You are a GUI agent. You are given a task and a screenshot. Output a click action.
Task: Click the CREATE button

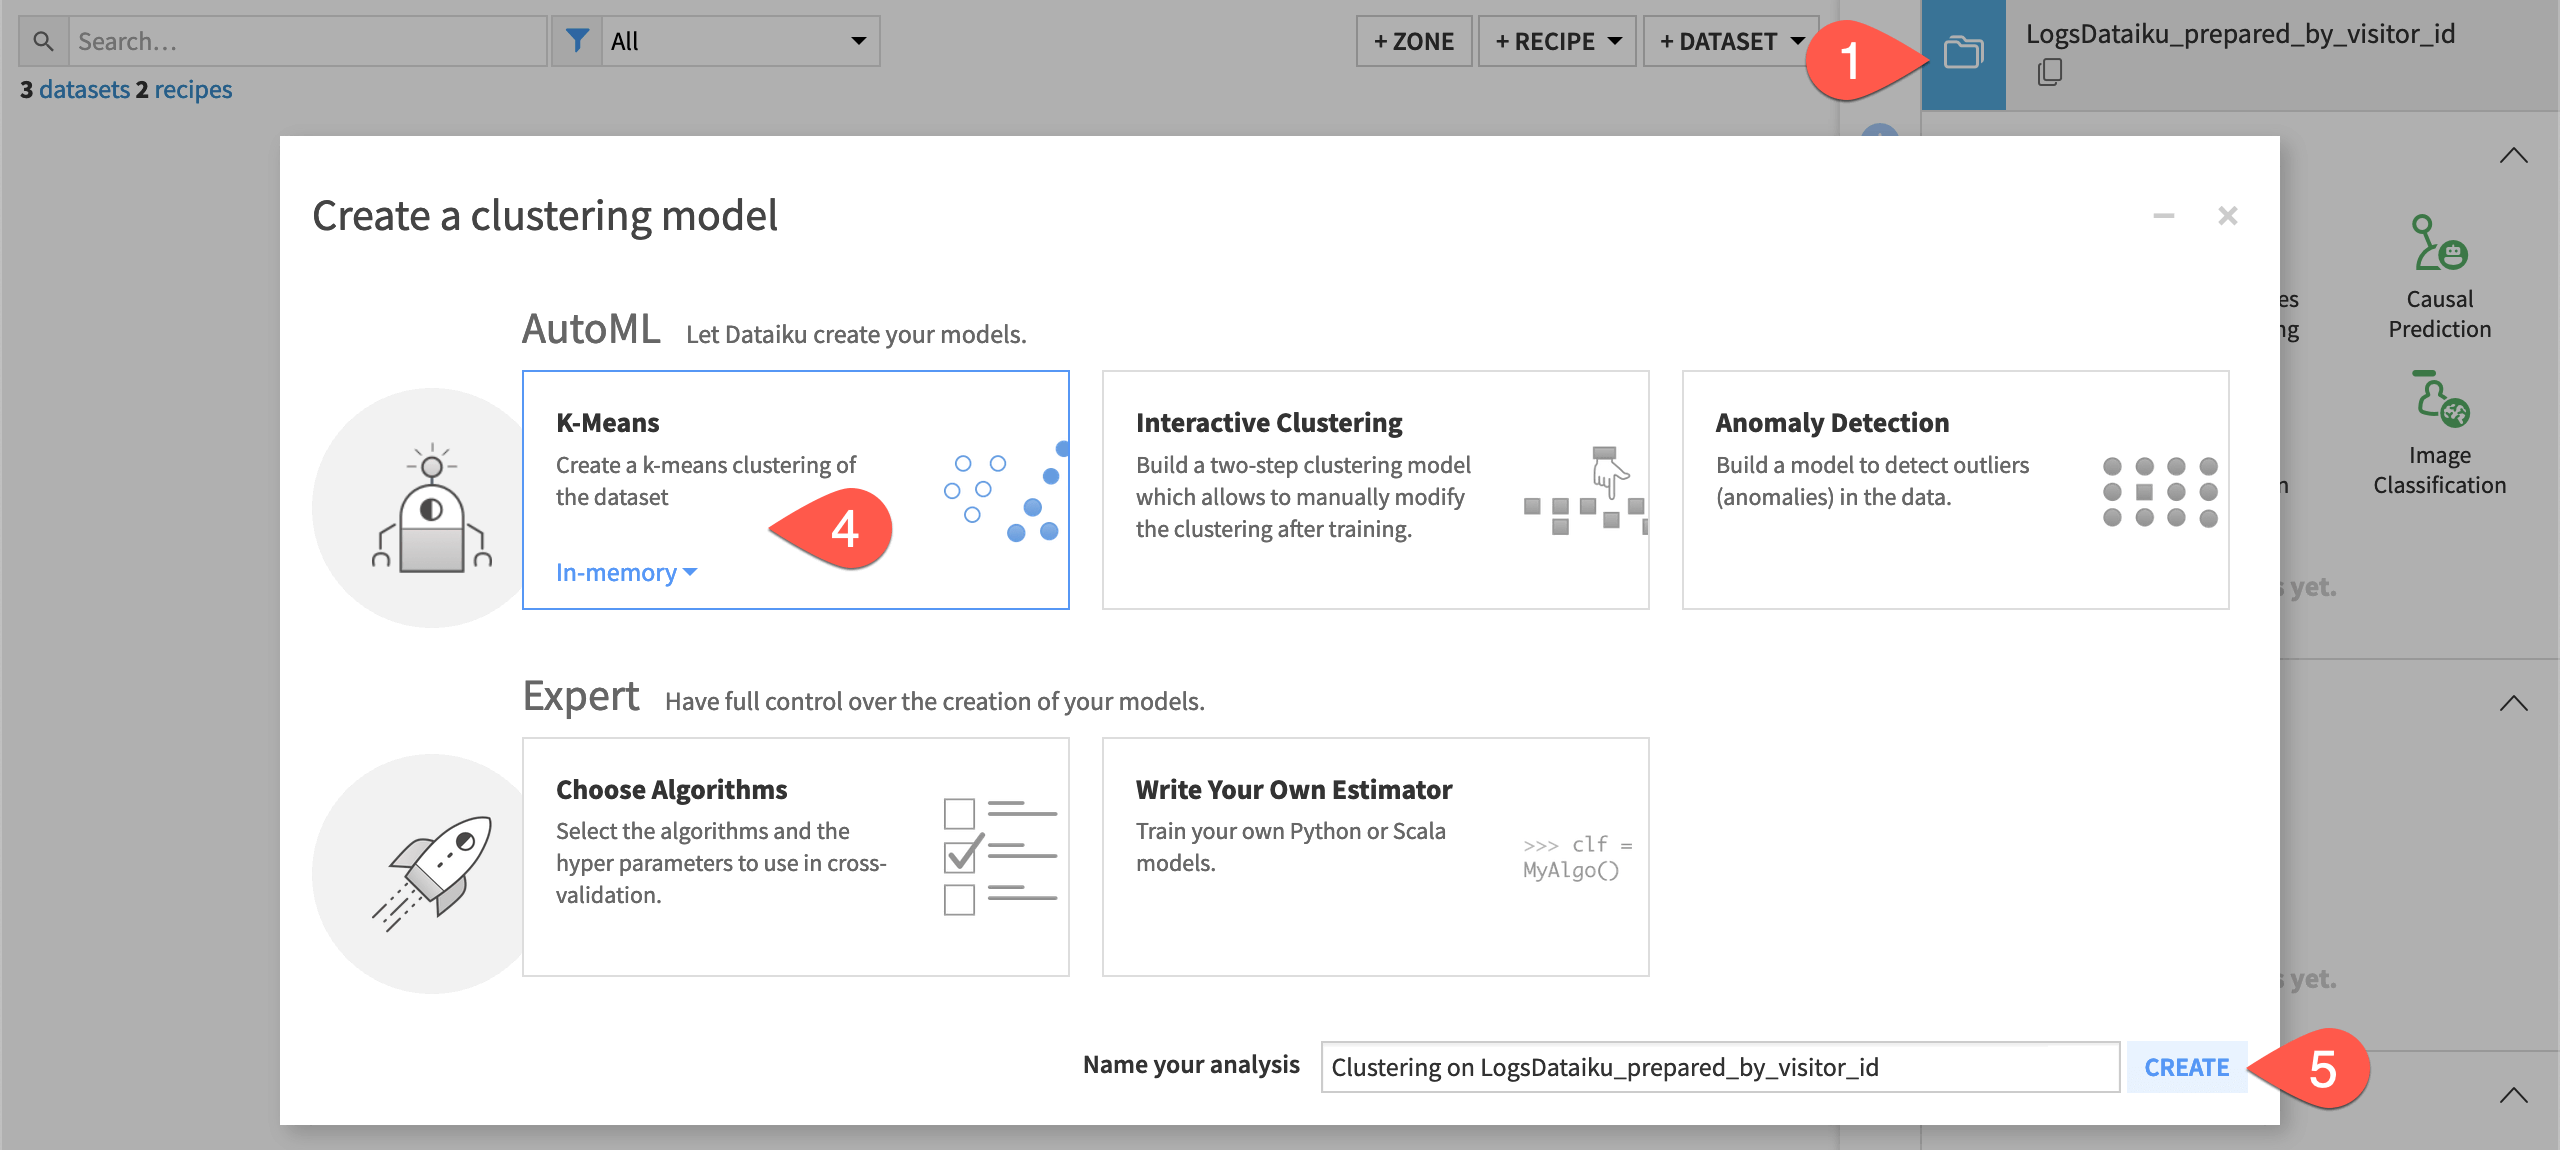coord(2186,1067)
